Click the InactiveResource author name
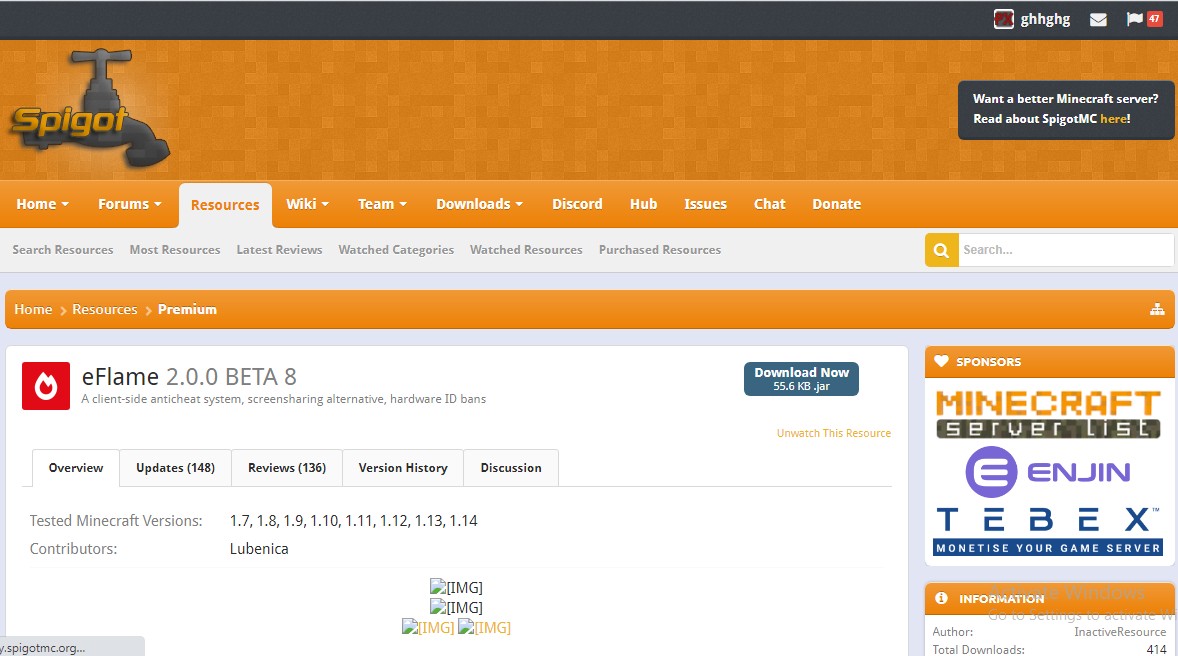Viewport: 1178px width, 656px height. [1119, 632]
